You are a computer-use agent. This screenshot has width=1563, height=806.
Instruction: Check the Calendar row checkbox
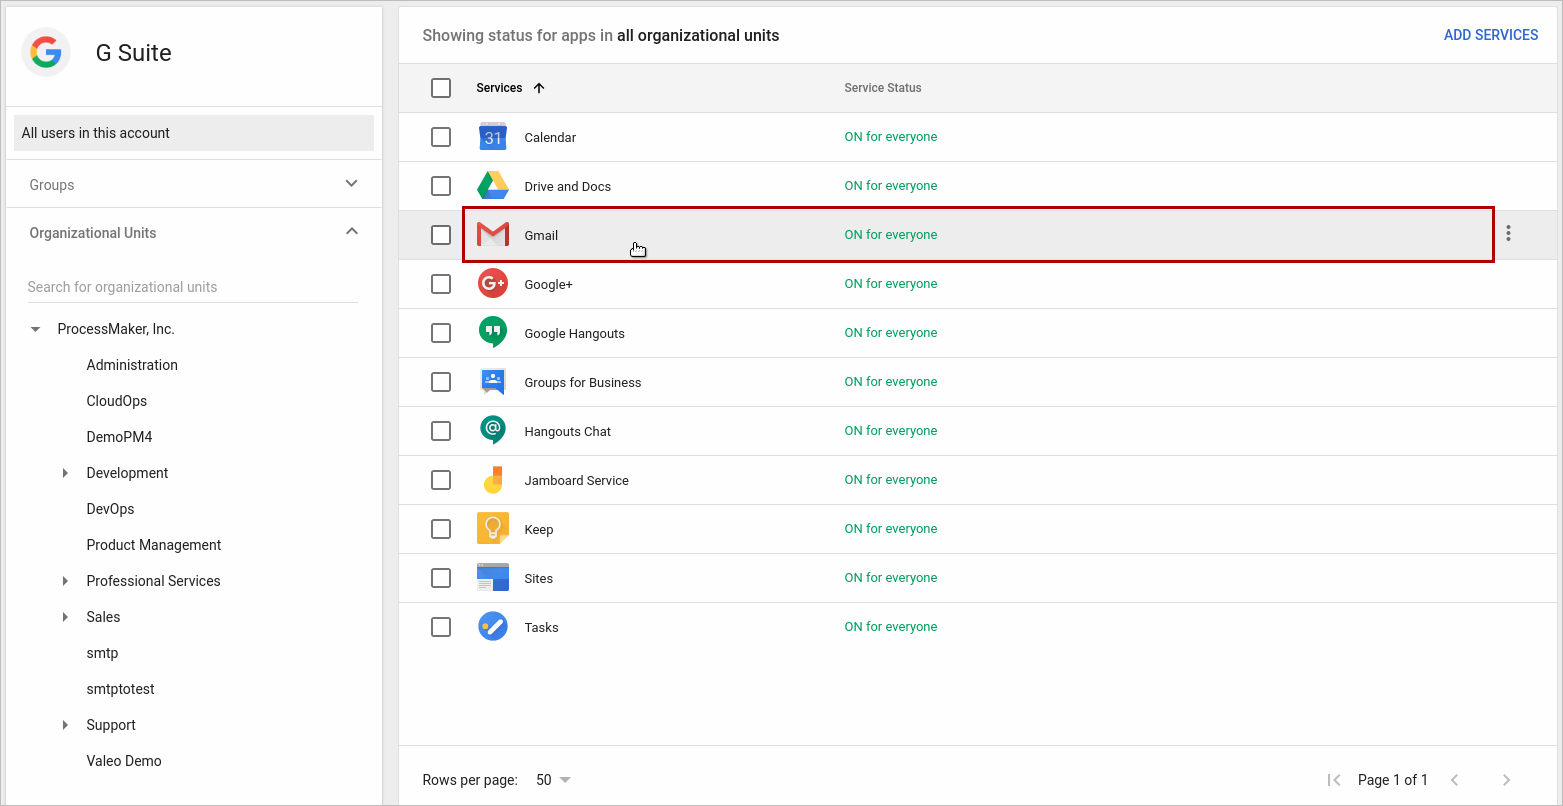click(x=441, y=137)
